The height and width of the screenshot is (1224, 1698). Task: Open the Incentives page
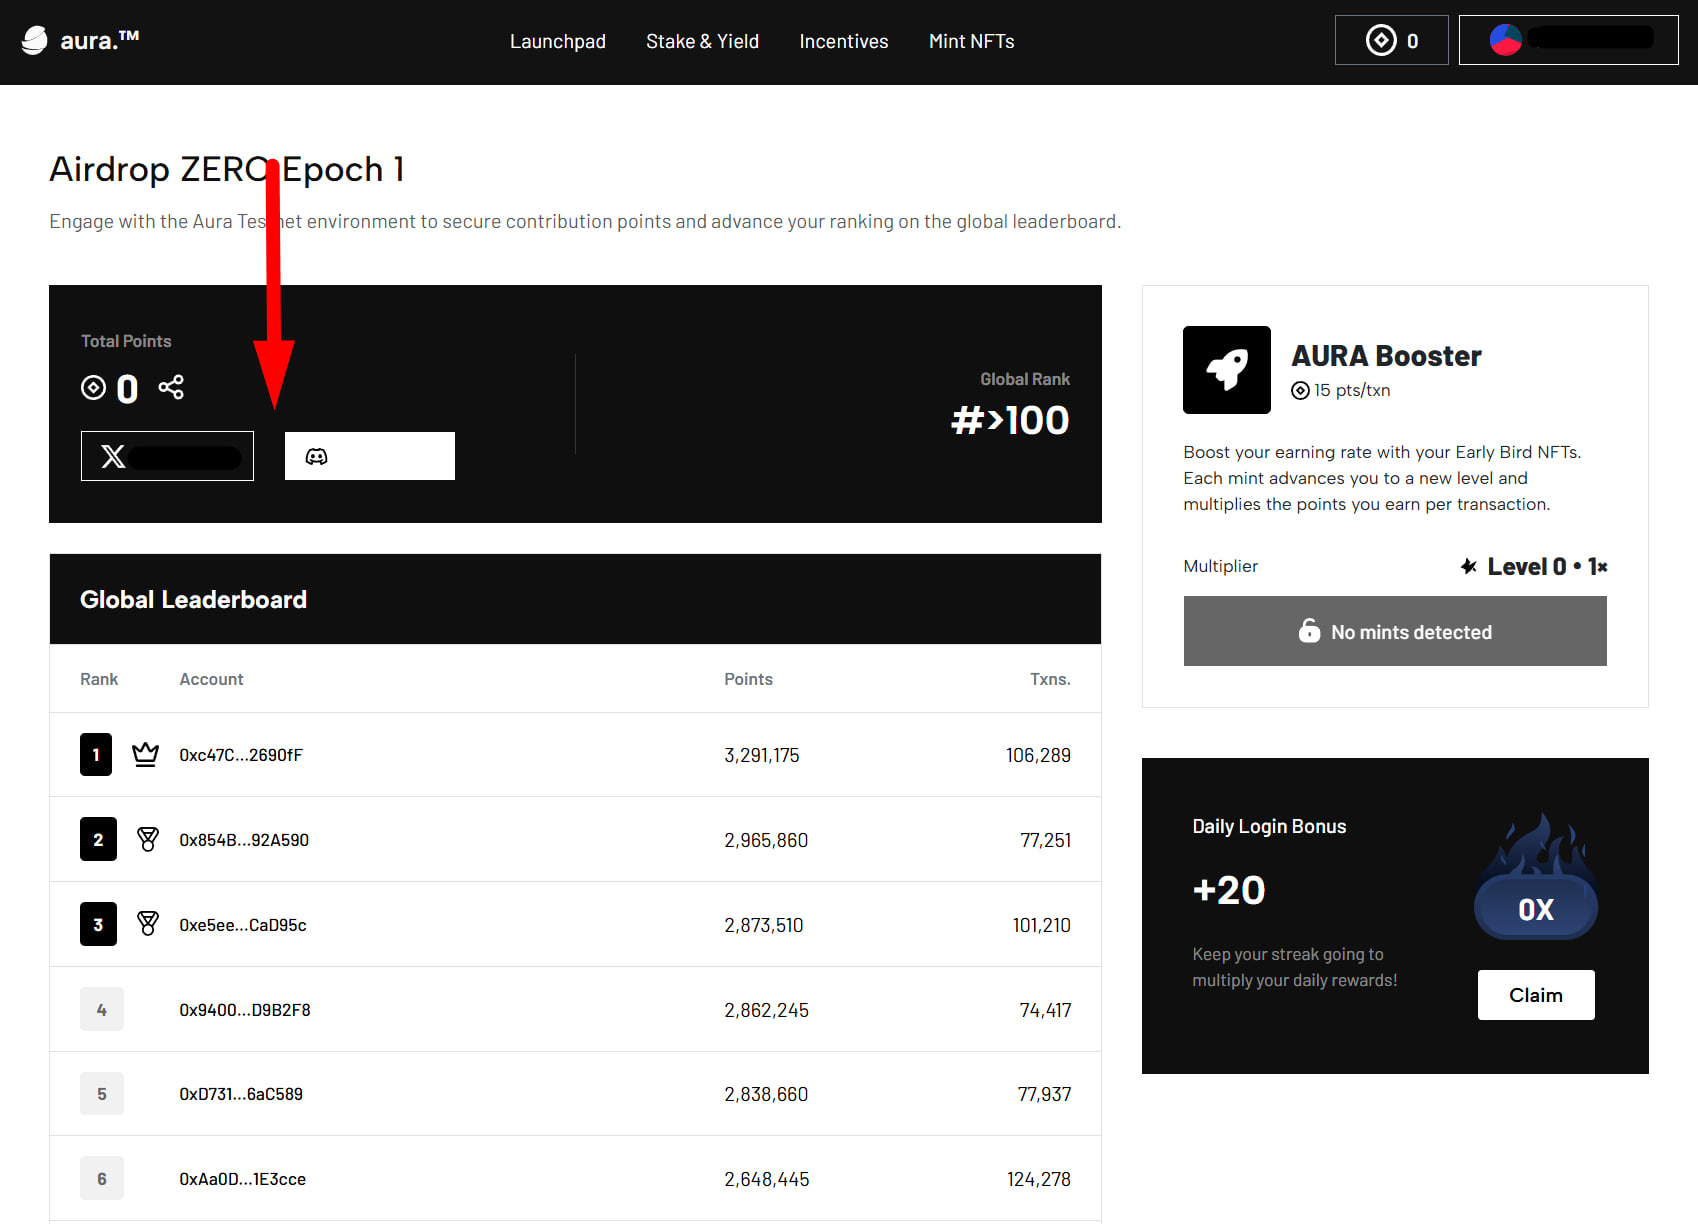pos(844,41)
